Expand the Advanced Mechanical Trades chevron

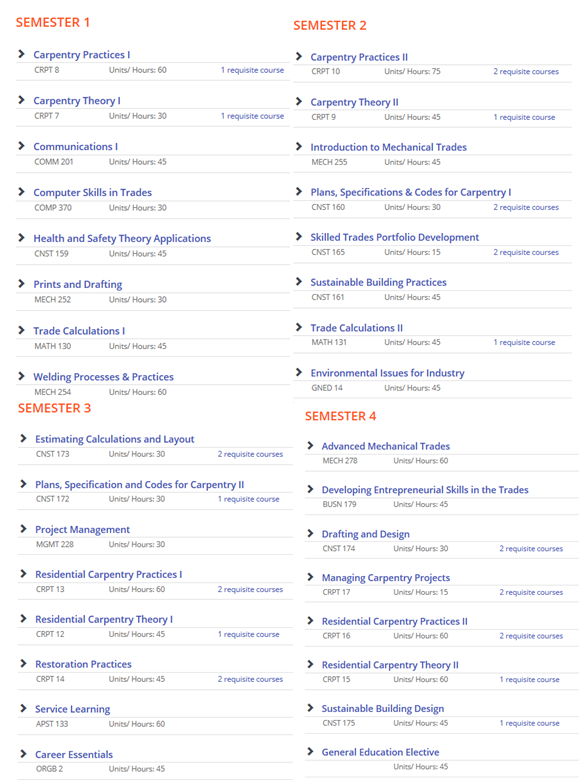[310, 445]
